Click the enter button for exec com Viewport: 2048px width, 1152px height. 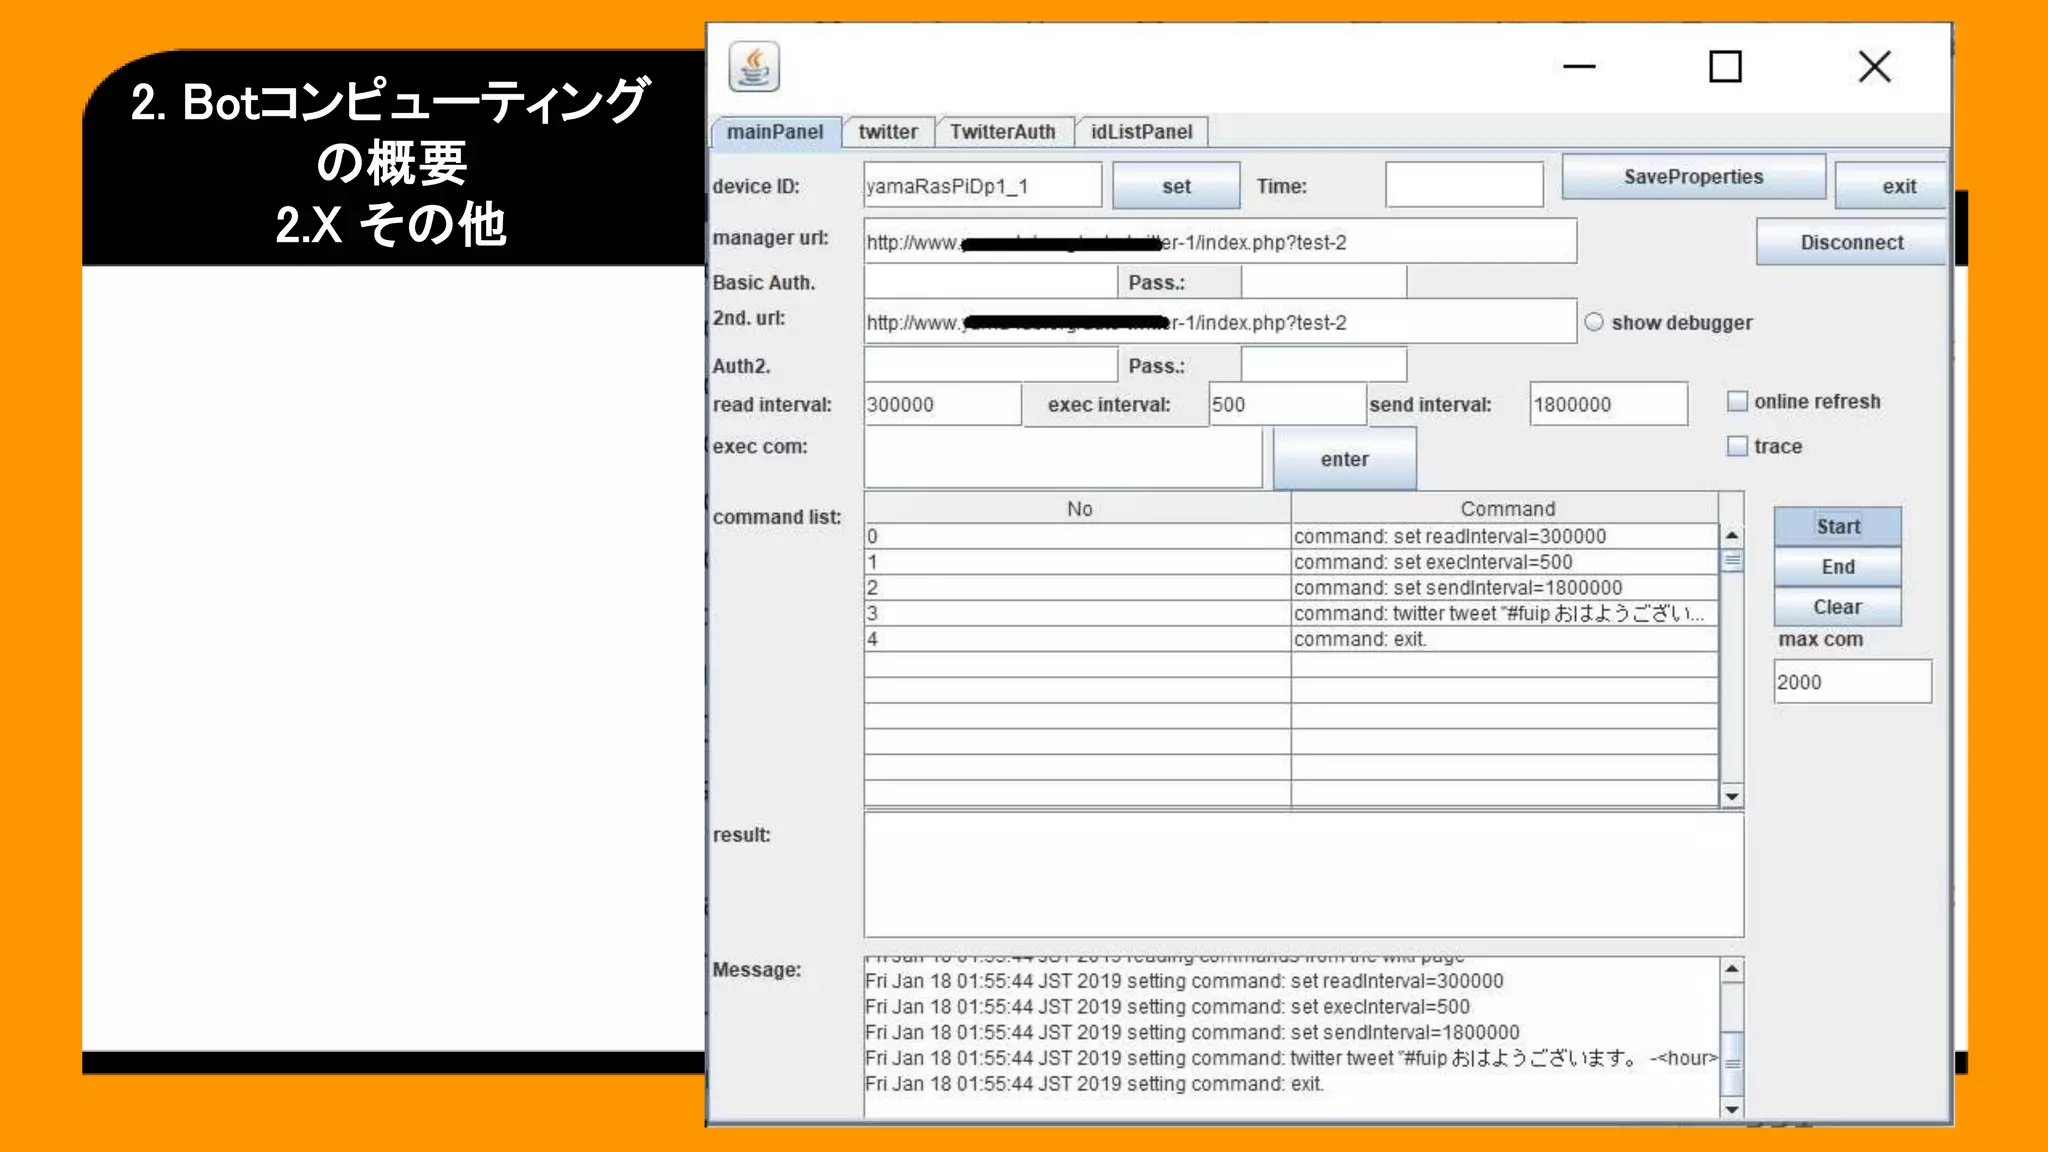coord(1344,459)
